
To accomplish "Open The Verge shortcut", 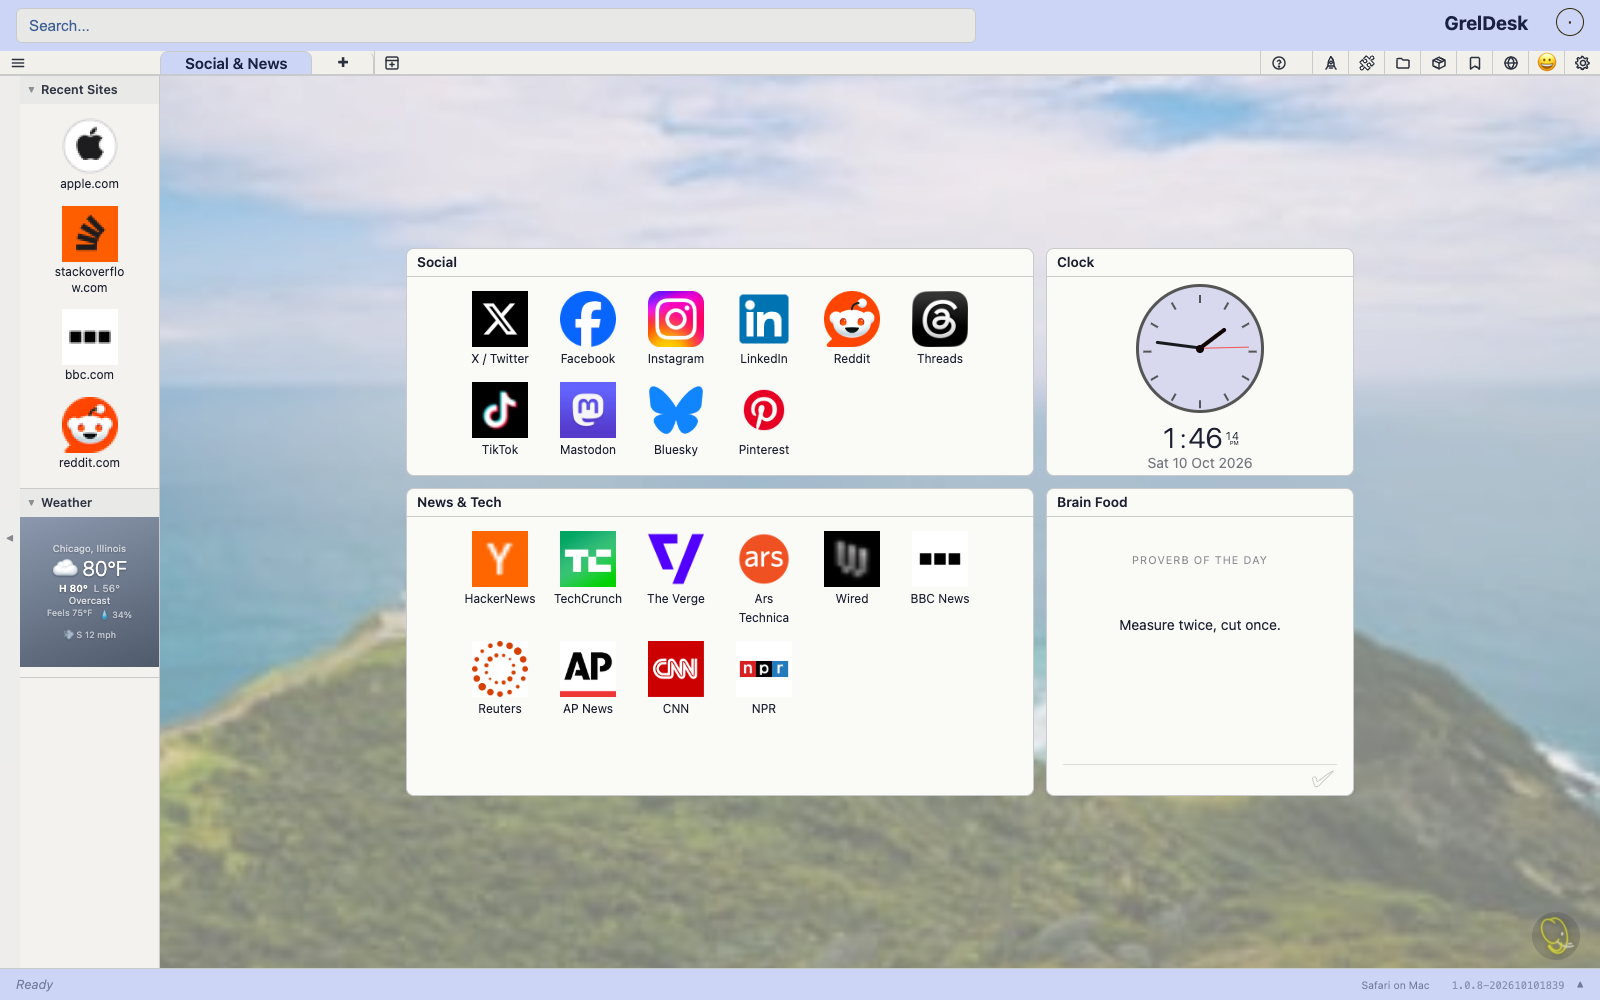I will (676, 569).
